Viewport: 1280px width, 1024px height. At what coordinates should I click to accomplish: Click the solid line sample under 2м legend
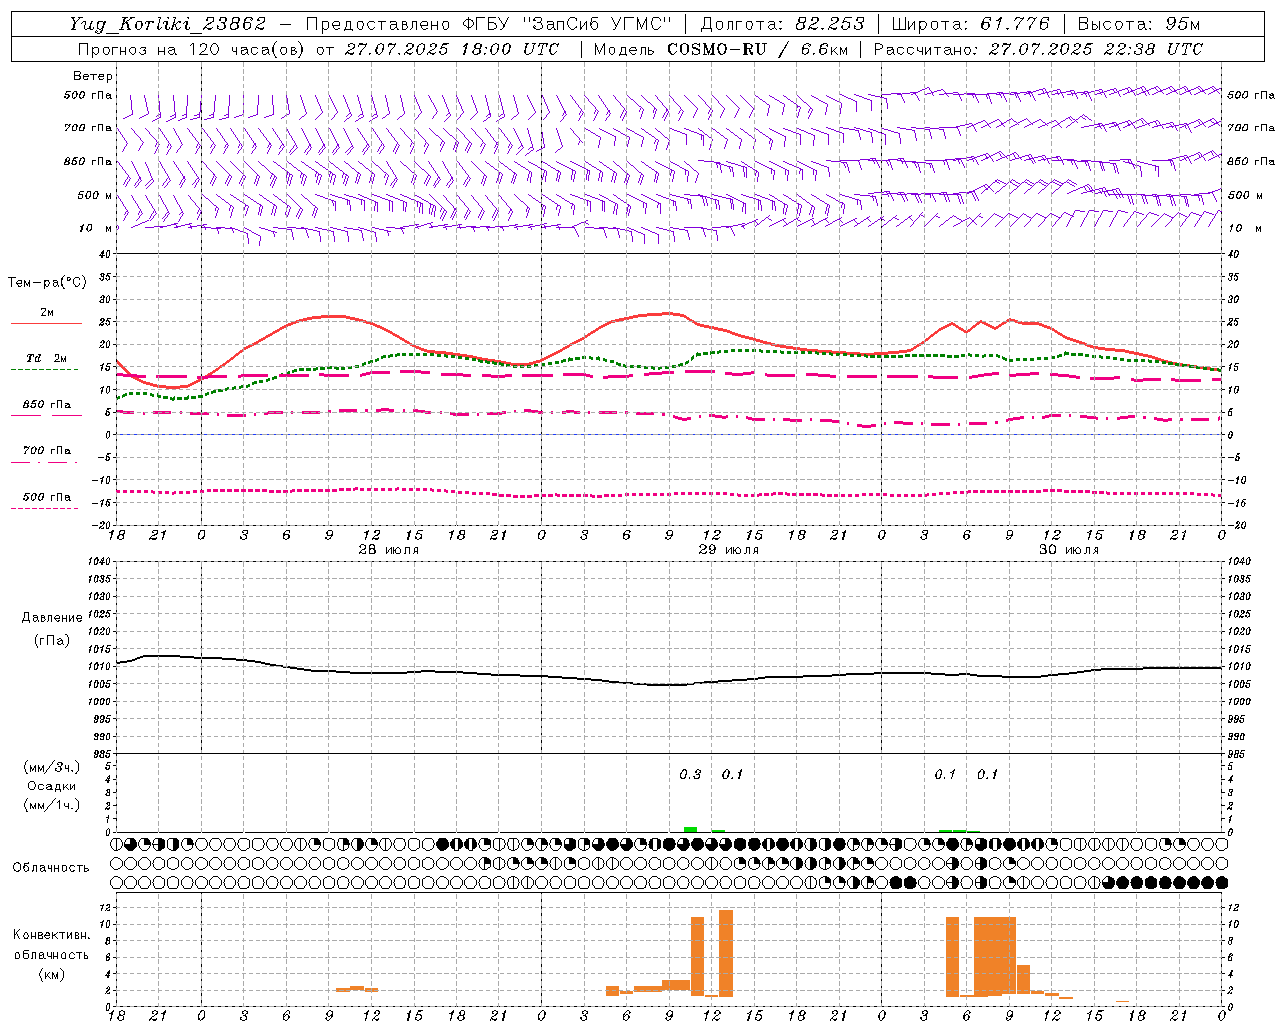(x=46, y=324)
